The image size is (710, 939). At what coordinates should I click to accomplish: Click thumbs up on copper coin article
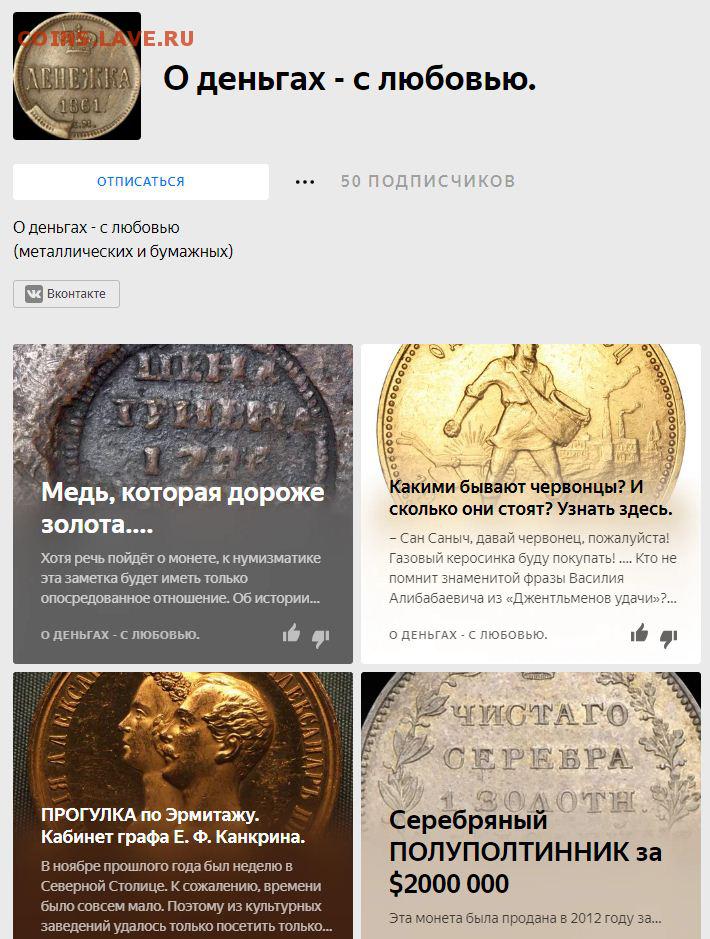(292, 633)
